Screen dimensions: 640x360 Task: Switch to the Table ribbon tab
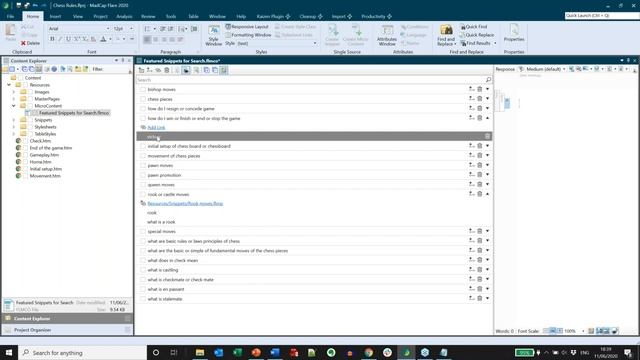coord(193,16)
